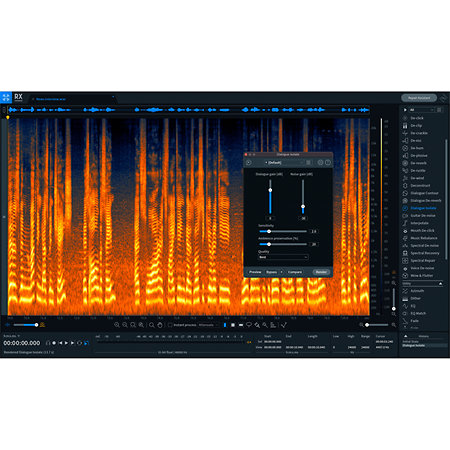Select the Dialogue Isolate module in list
This screenshot has height=450, width=450.
419,208
